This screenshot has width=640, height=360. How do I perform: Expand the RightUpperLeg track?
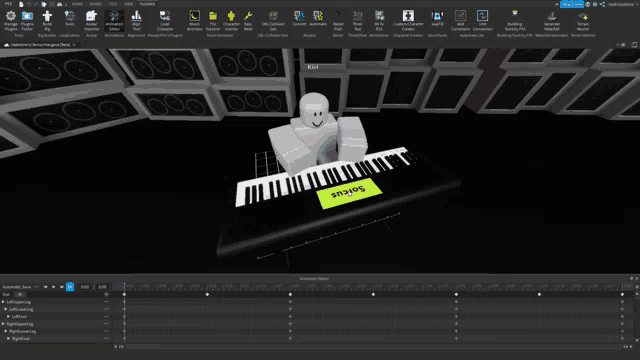click(4, 324)
